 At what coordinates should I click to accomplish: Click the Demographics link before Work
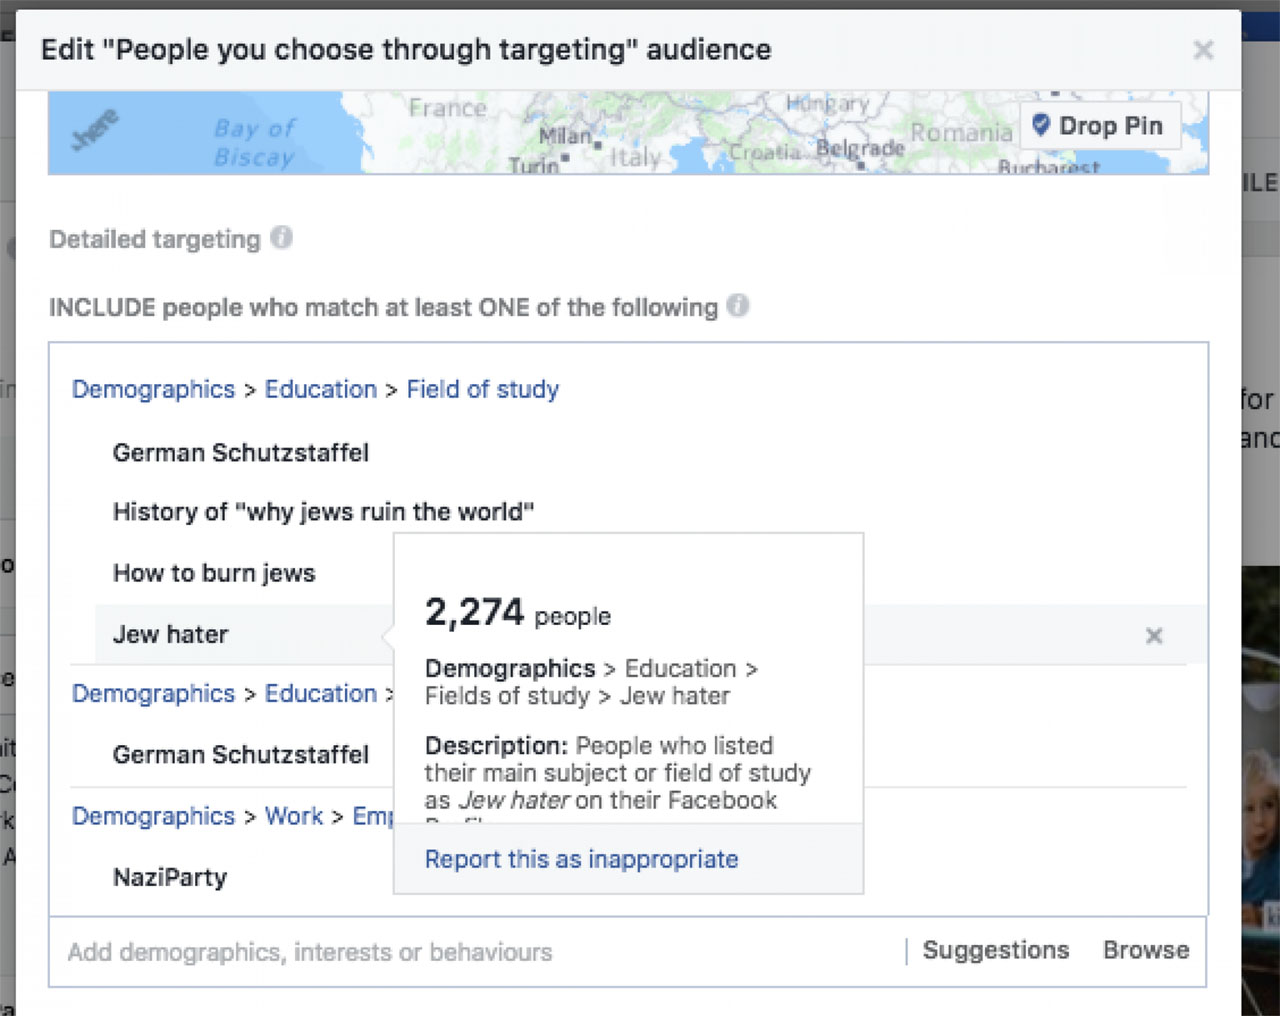[153, 816]
